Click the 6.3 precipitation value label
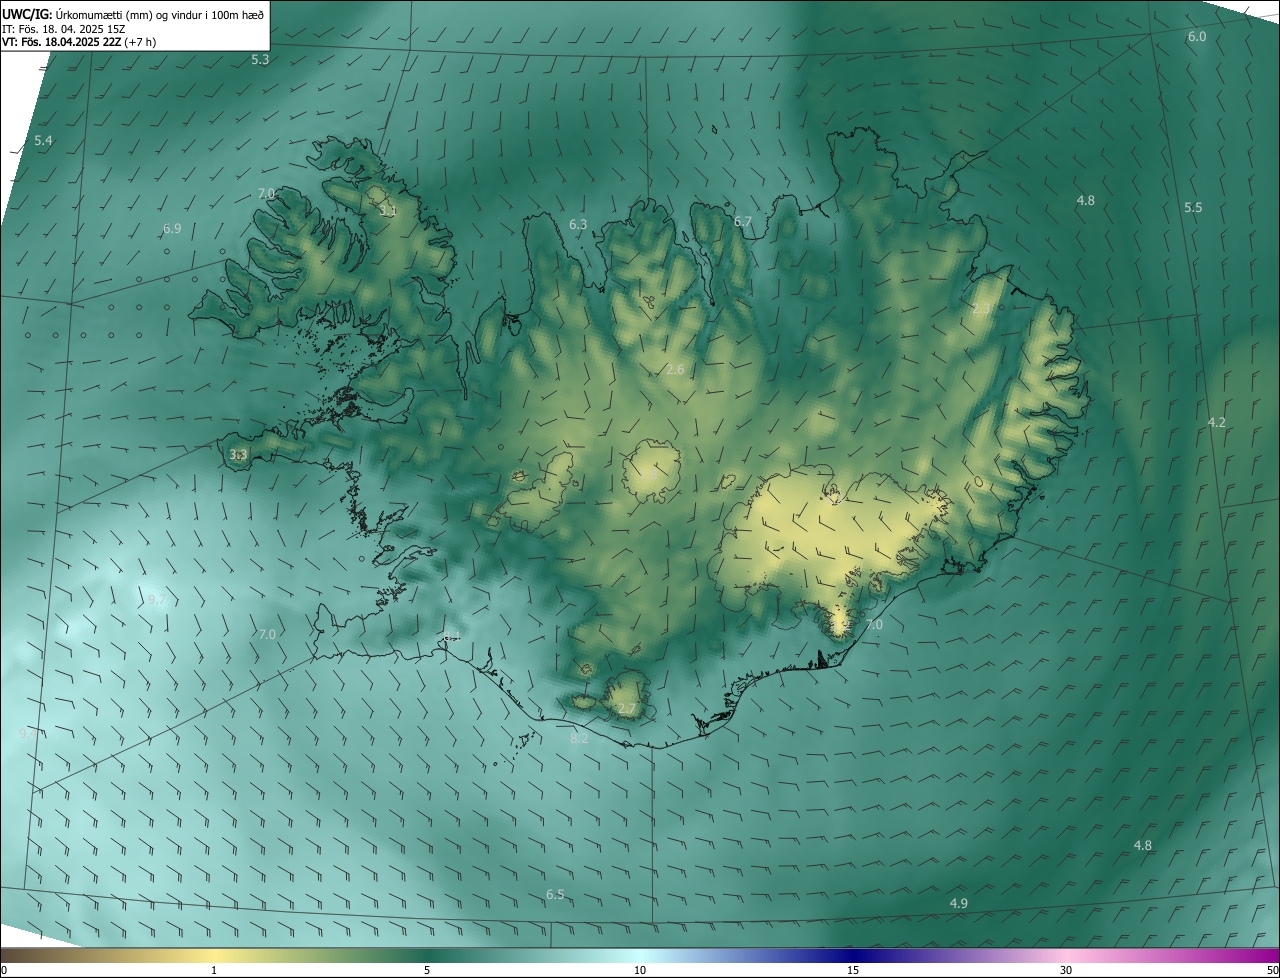This screenshot has width=1280, height=978. tap(578, 225)
